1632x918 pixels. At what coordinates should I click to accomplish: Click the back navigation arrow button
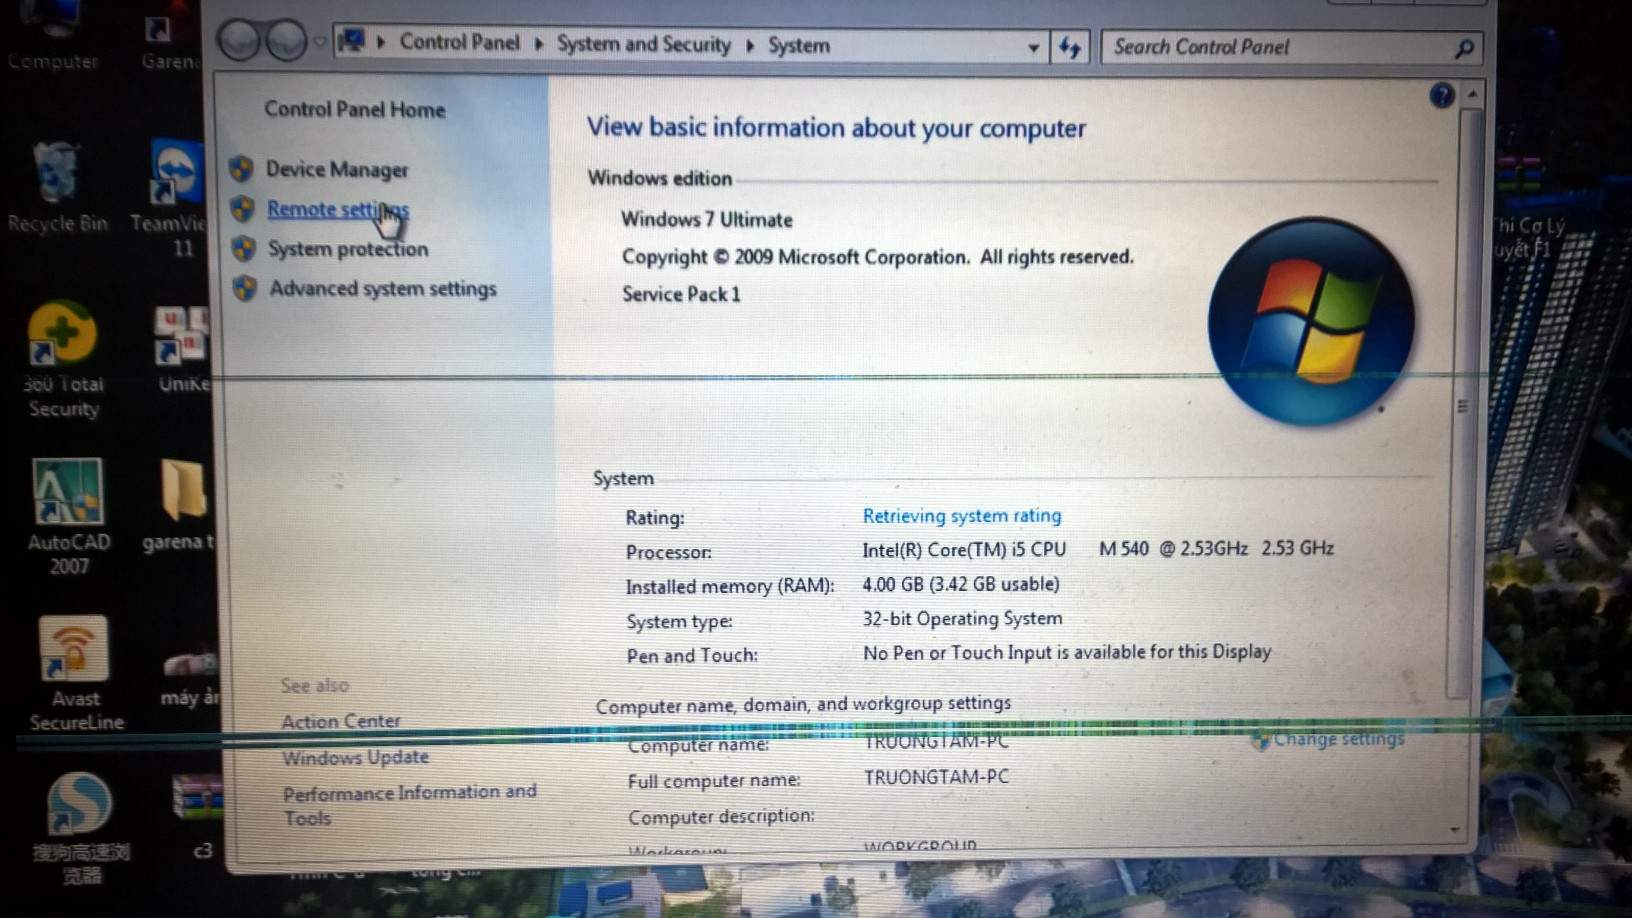(x=239, y=41)
